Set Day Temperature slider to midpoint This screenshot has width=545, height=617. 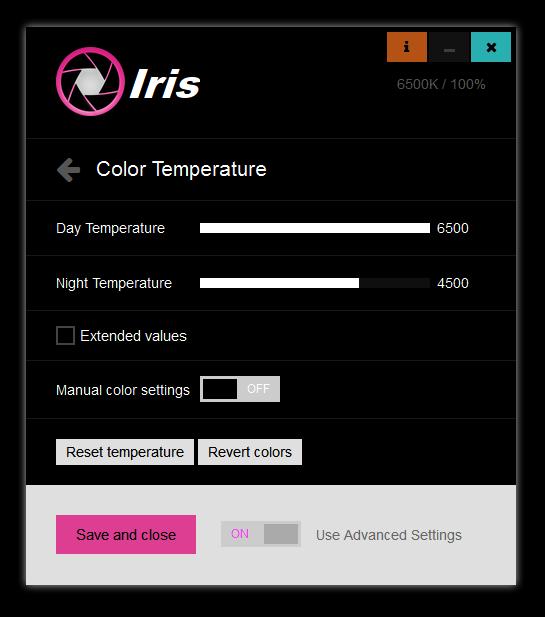tap(315, 228)
